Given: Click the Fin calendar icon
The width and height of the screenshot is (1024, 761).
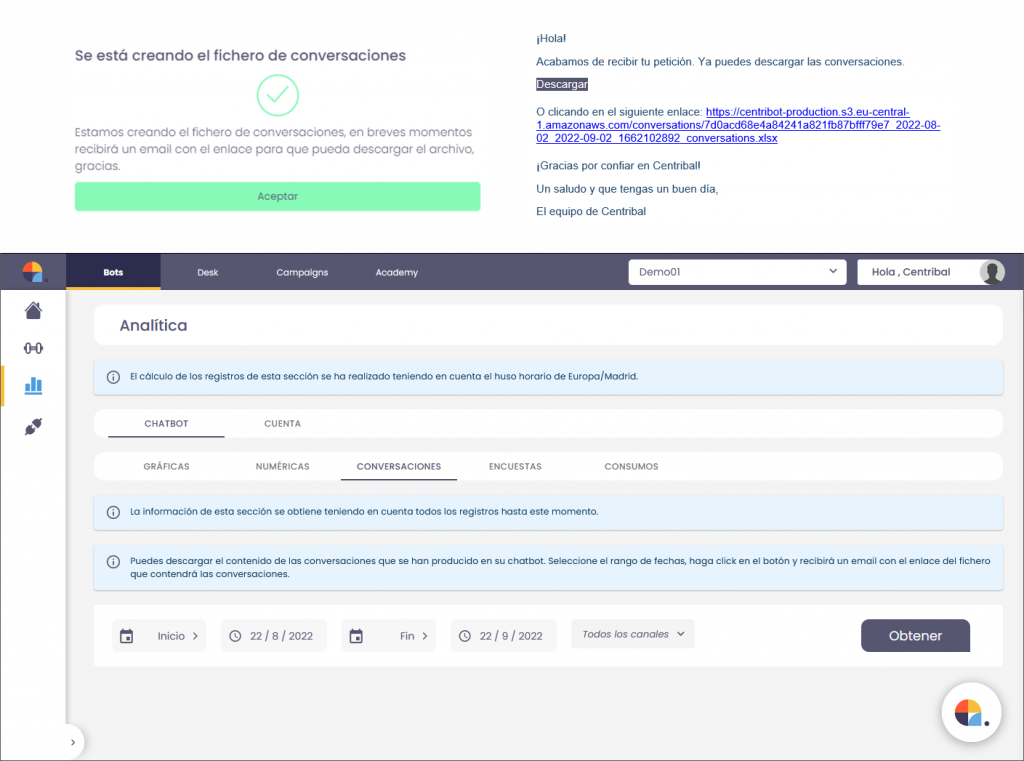Looking at the screenshot, I should coord(357,636).
